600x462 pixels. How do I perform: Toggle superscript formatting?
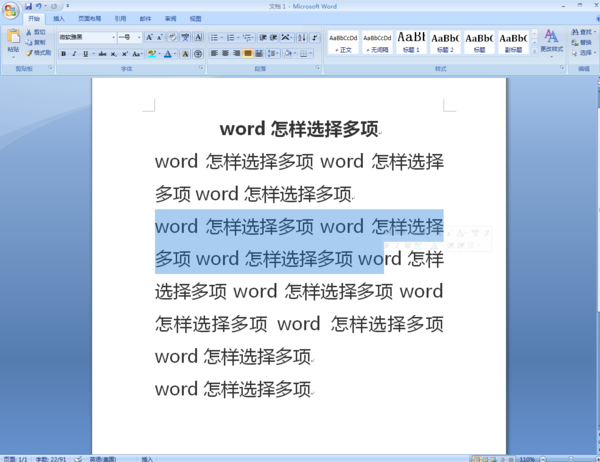coord(125,54)
